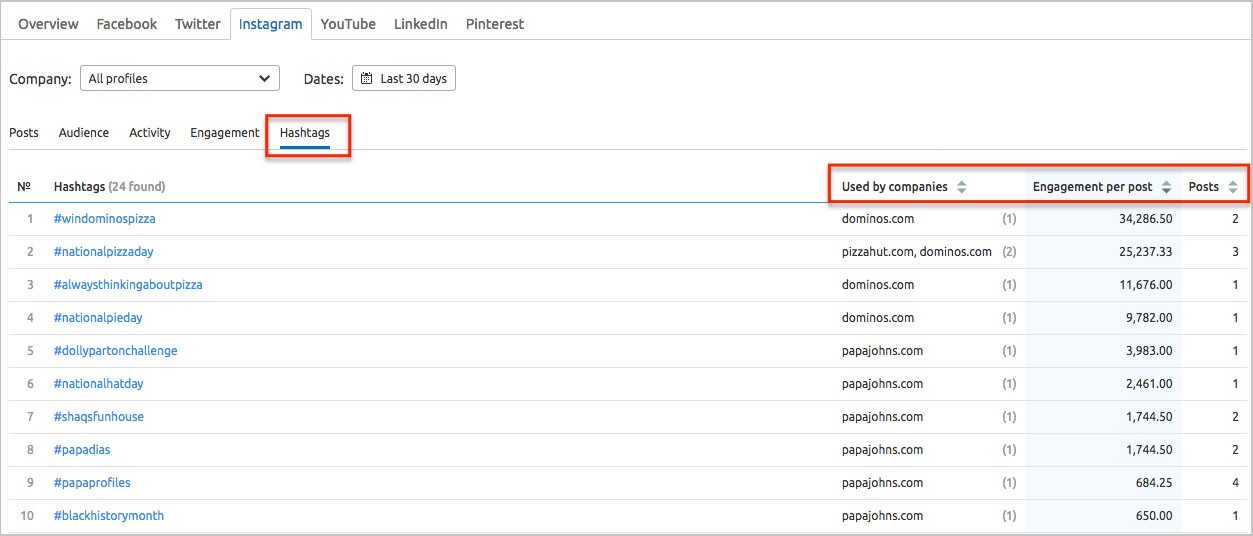
Task: Open the #dollypartonchallenge hashtag
Action: (115, 350)
